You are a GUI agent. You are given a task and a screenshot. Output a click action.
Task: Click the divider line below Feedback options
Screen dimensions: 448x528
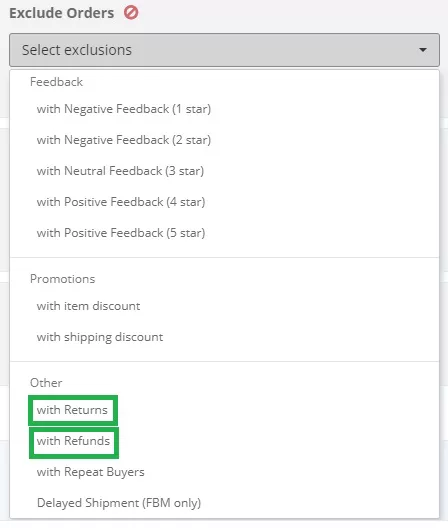point(224,258)
